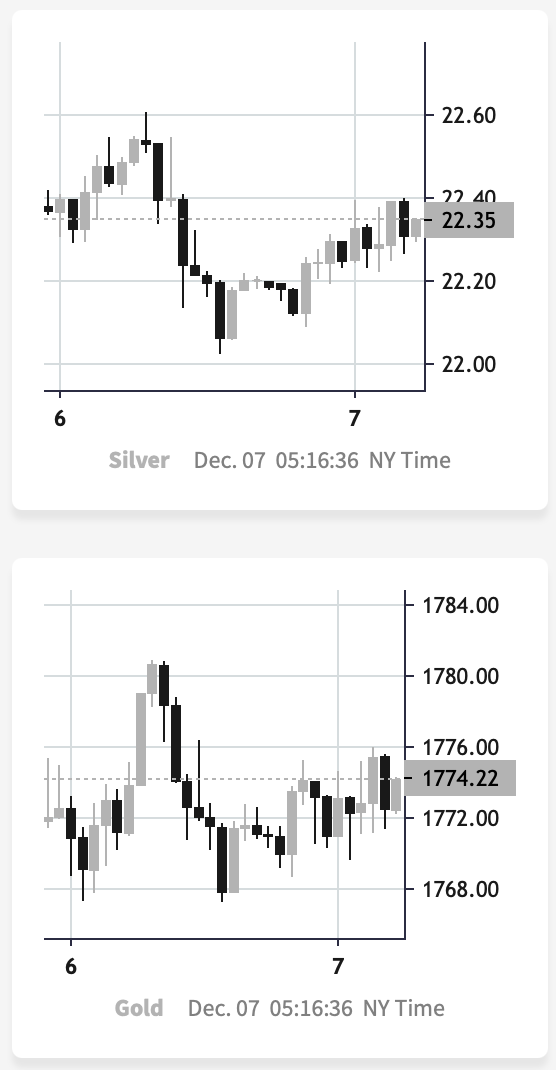Click the 1776.00 label on Gold axis
Viewport: 556px width, 1070px height.
(460, 747)
